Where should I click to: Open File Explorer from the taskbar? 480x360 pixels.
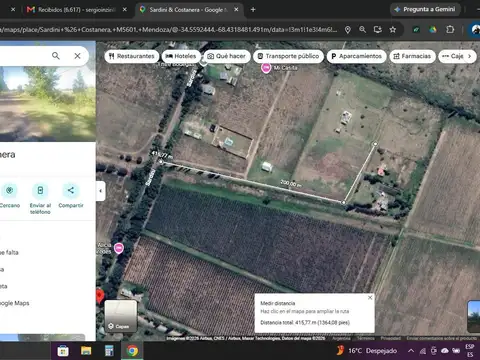(86, 351)
